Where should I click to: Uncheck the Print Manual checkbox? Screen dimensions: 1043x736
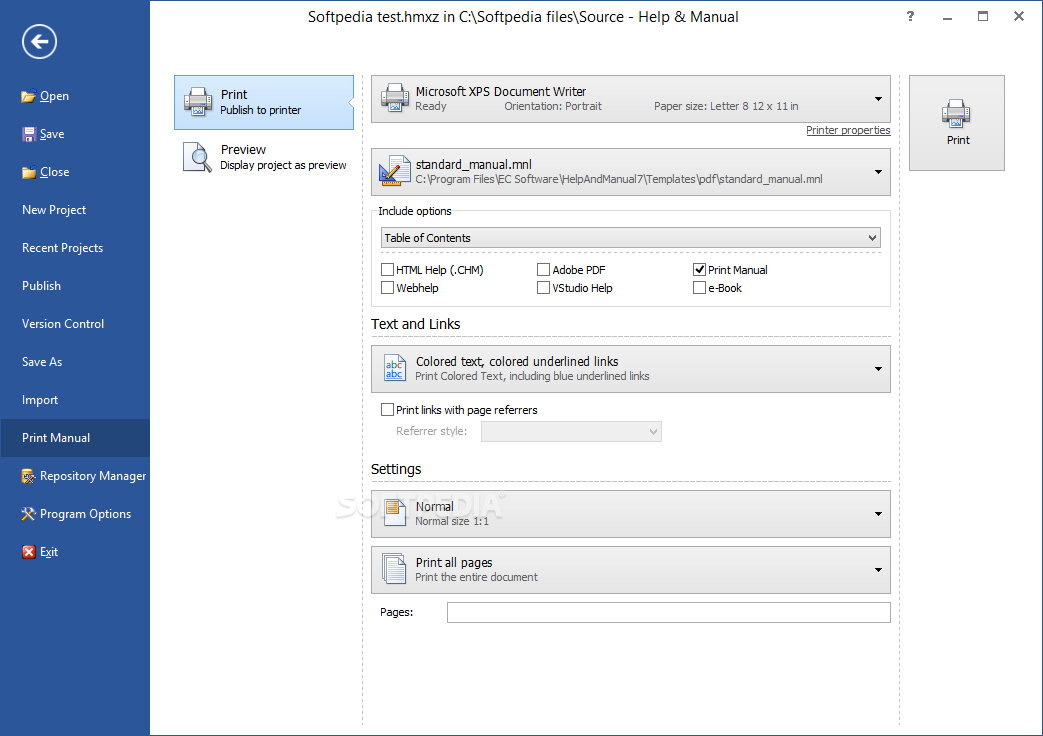[x=699, y=270]
